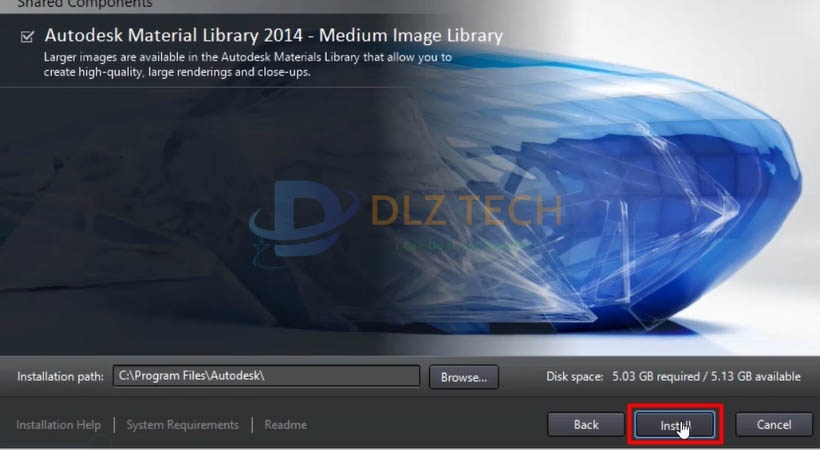820x450 pixels.
Task: Click the 5.03 GB required disk space text
Action: point(656,377)
